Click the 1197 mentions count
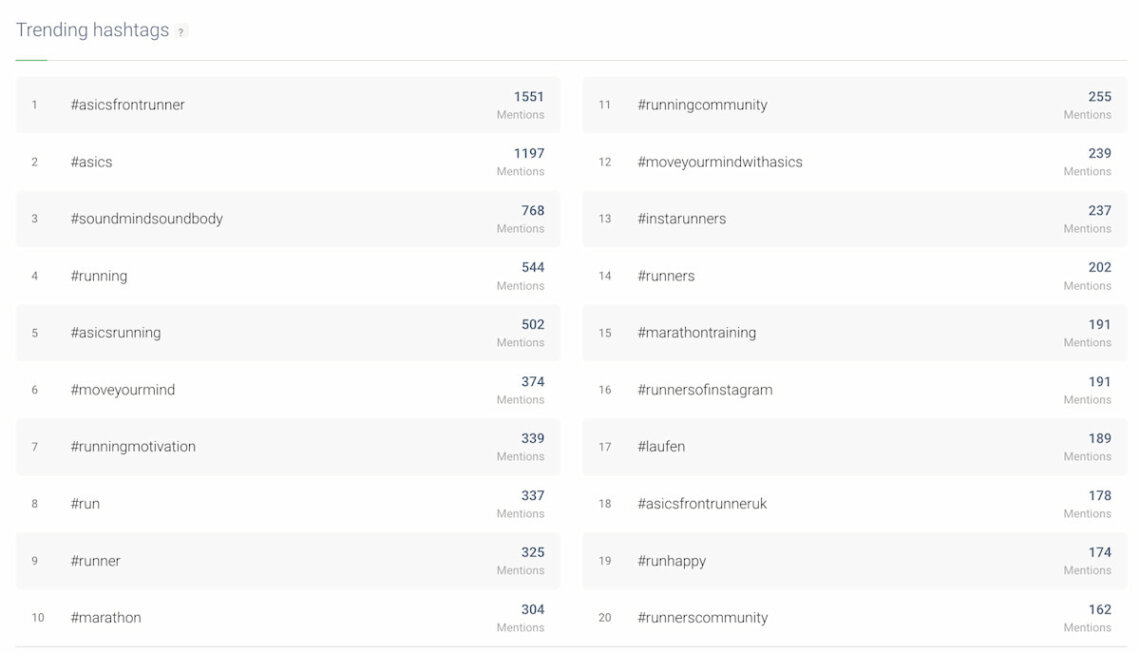The image size is (1140, 653). [x=529, y=153]
